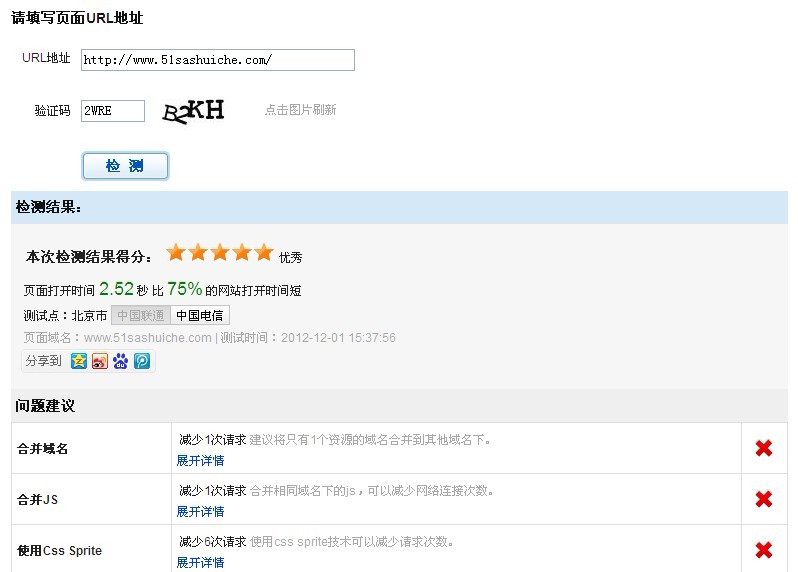Viewport: 798px width, 572px height.
Task: Click the 点击图片刷新 text
Action: click(x=300, y=110)
